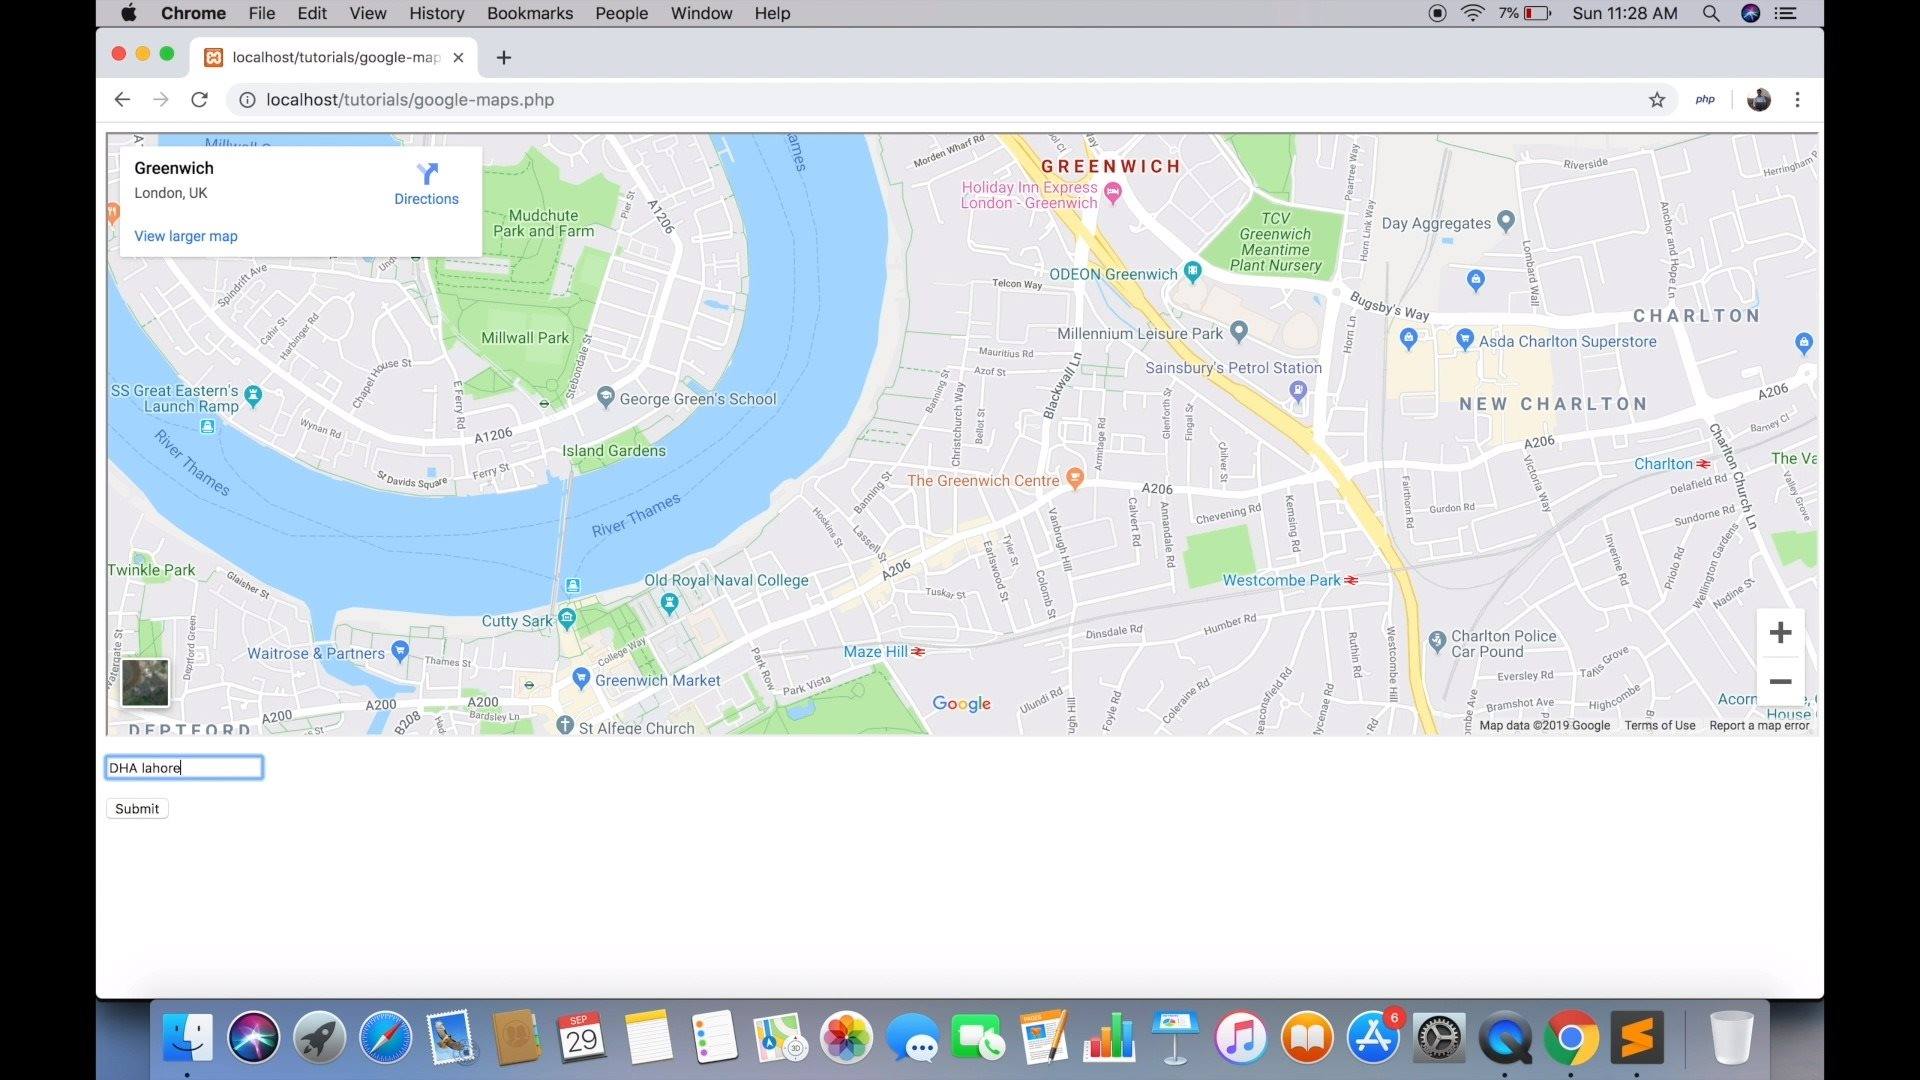Click the Wi-Fi status icon

pyautogui.click(x=1472, y=13)
